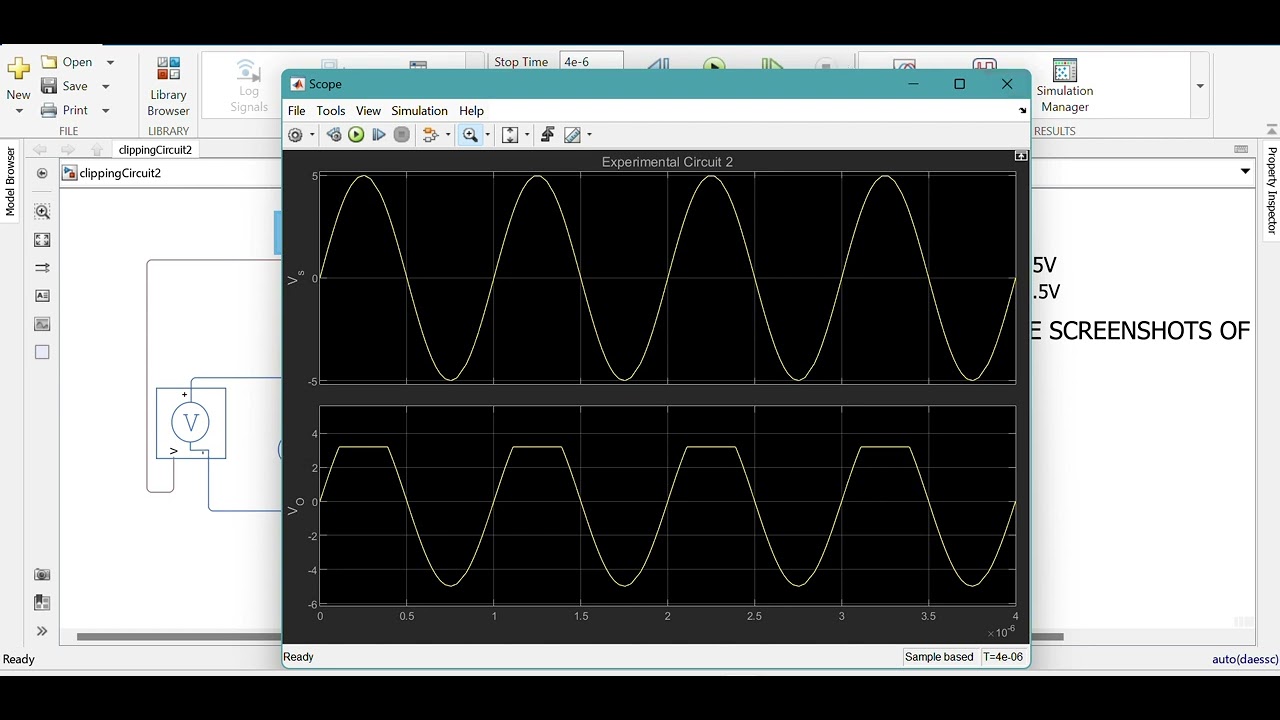Click the scale Y-axis limits icon
This screenshot has height=720, width=1280.
510,135
